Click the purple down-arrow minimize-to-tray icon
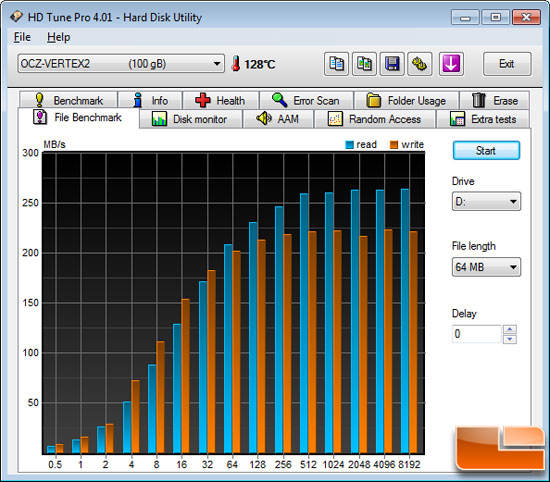The width and height of the screenshot is (550, 482). 451,64
